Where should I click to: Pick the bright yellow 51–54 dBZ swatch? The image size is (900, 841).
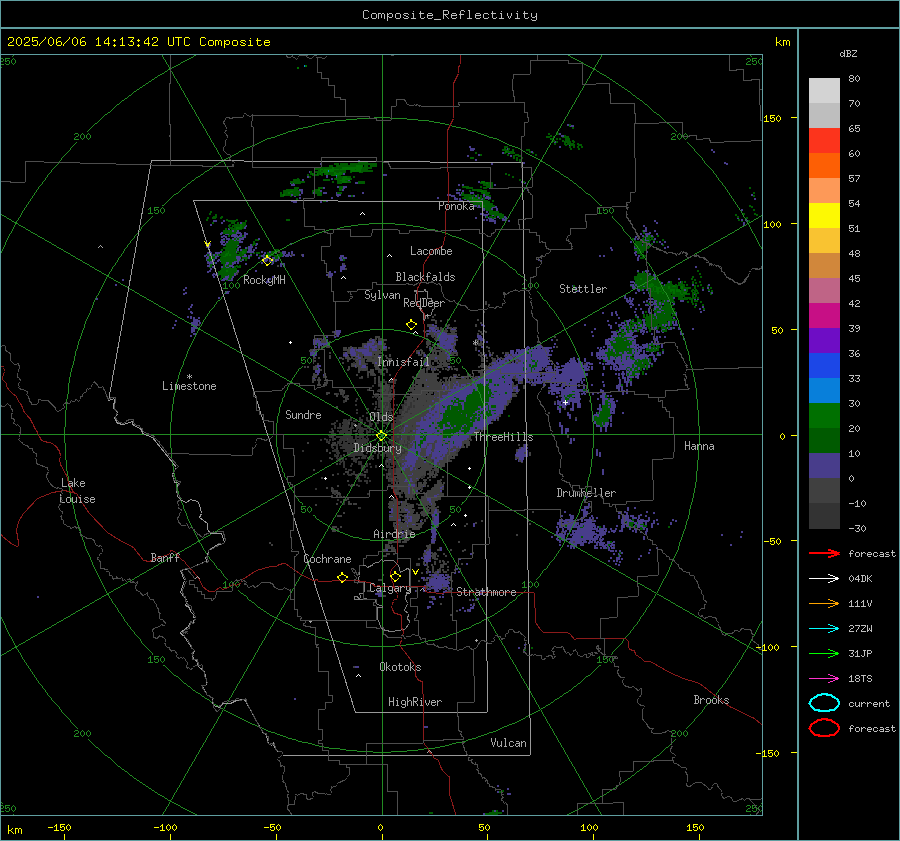(x=824, y=216)
